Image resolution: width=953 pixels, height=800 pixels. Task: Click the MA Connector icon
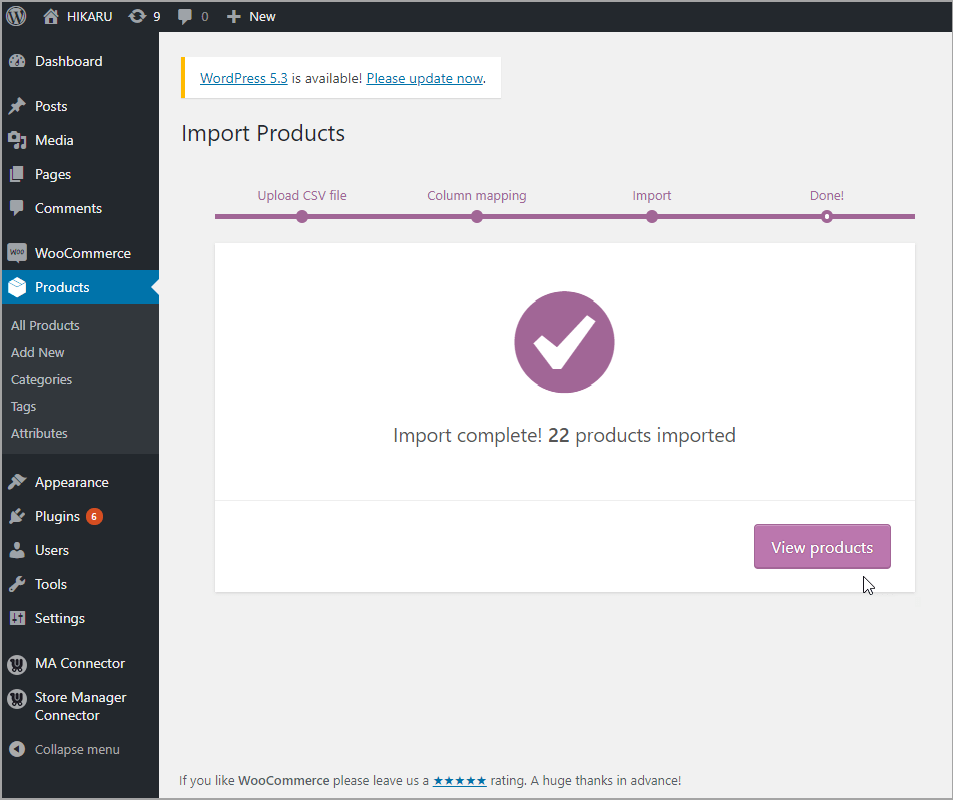coord(17,664)
